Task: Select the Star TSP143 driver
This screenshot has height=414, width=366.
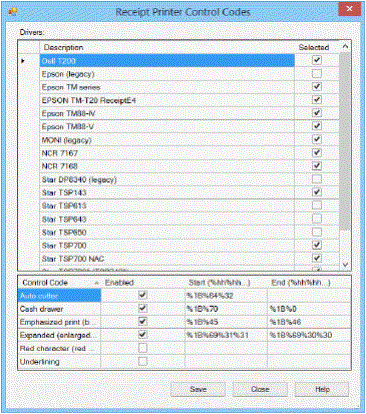Action: pos(167,193)
